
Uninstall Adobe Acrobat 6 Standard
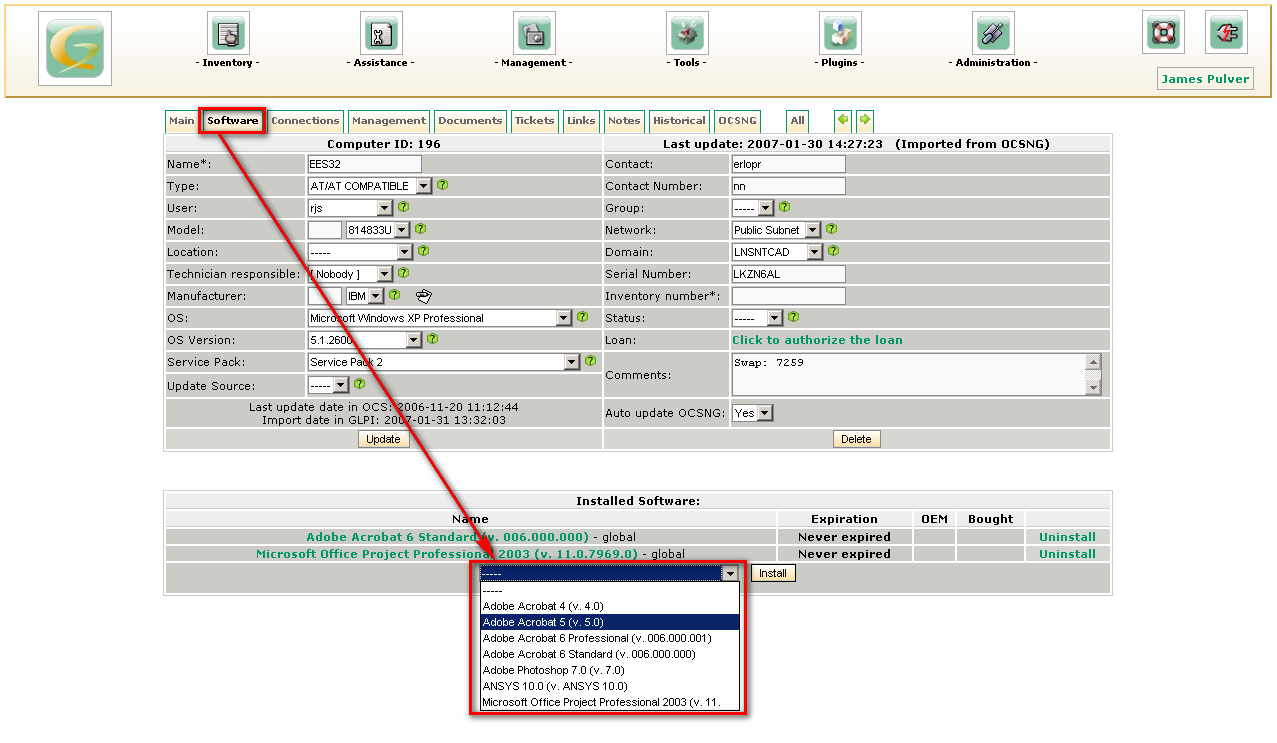click(1067, 537)
